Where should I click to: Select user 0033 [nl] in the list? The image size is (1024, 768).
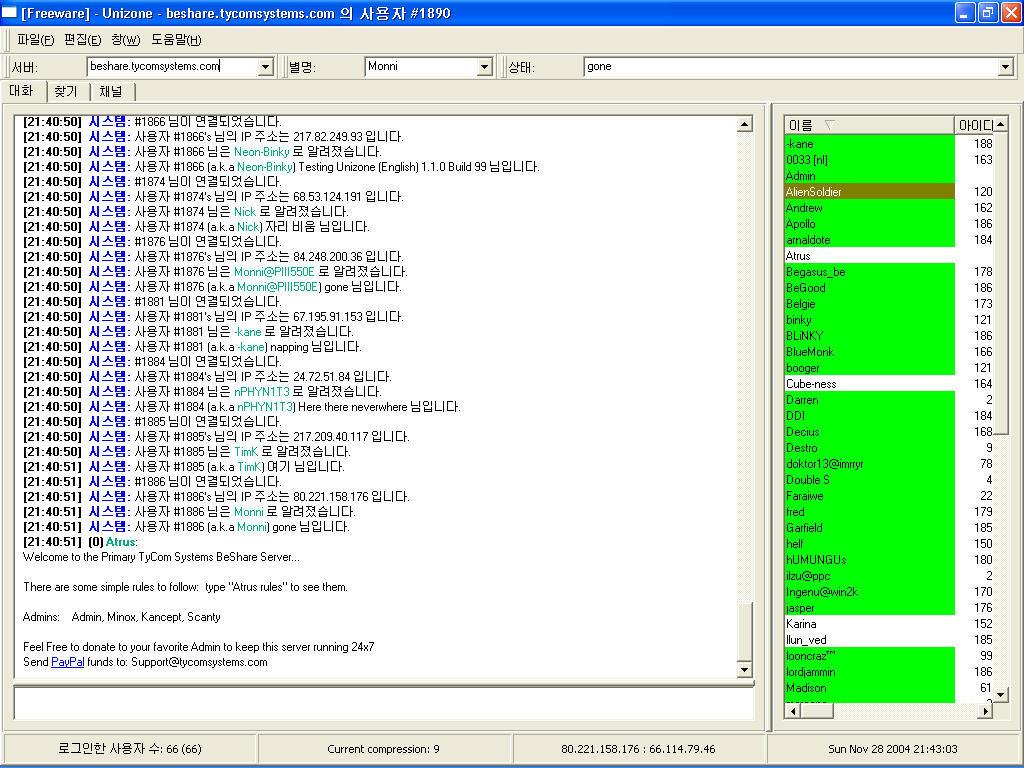[x=869, y=160]
